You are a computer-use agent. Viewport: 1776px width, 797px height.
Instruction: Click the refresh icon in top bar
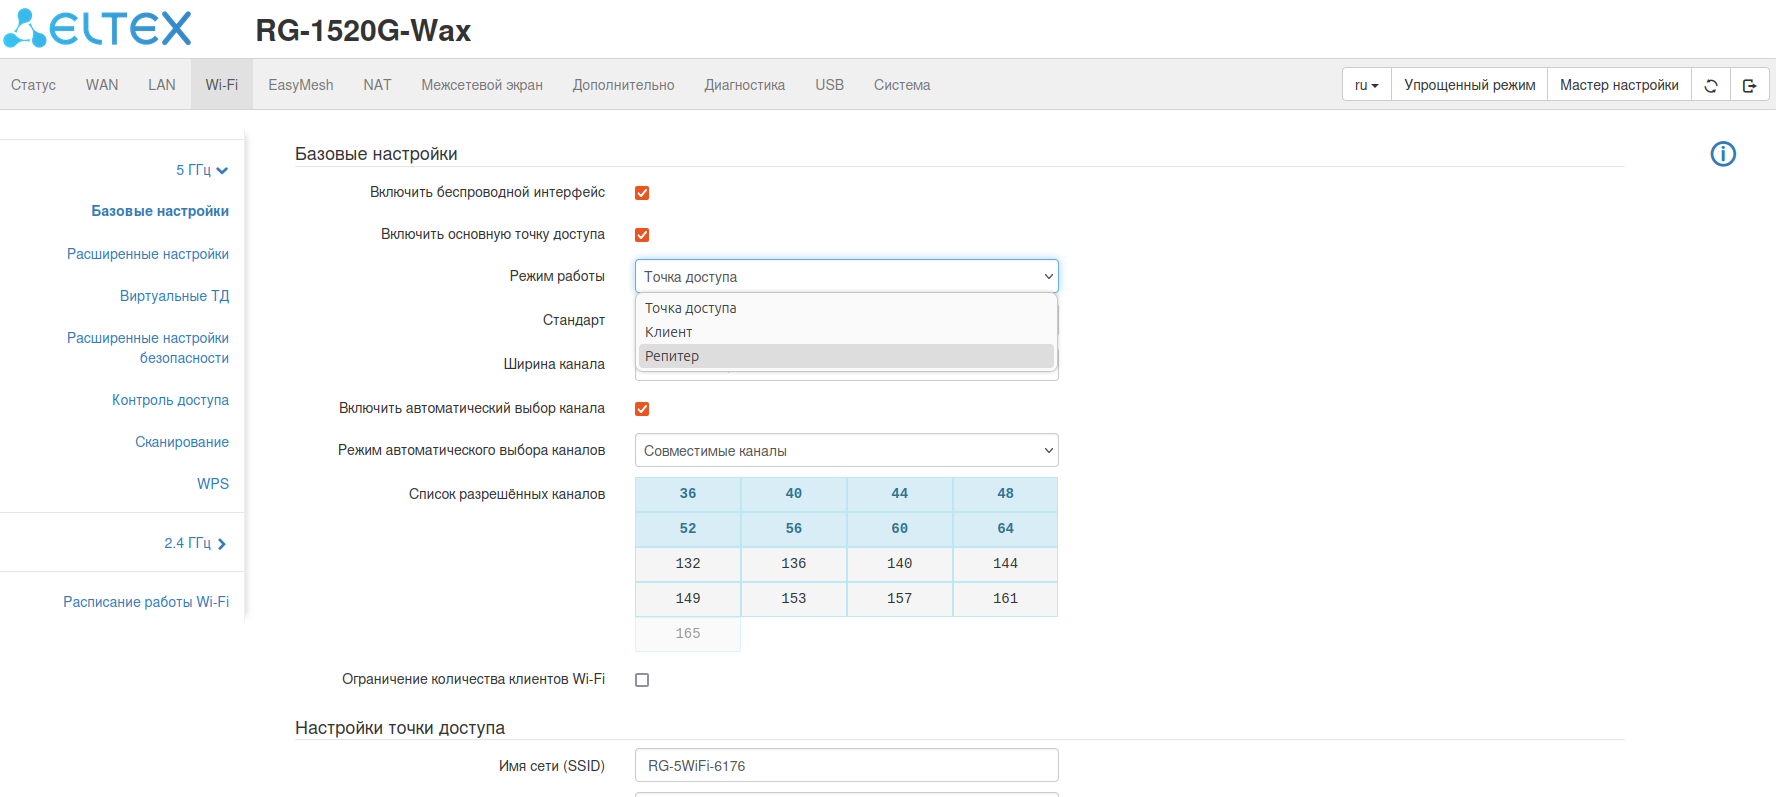(x=1711, y=85)
